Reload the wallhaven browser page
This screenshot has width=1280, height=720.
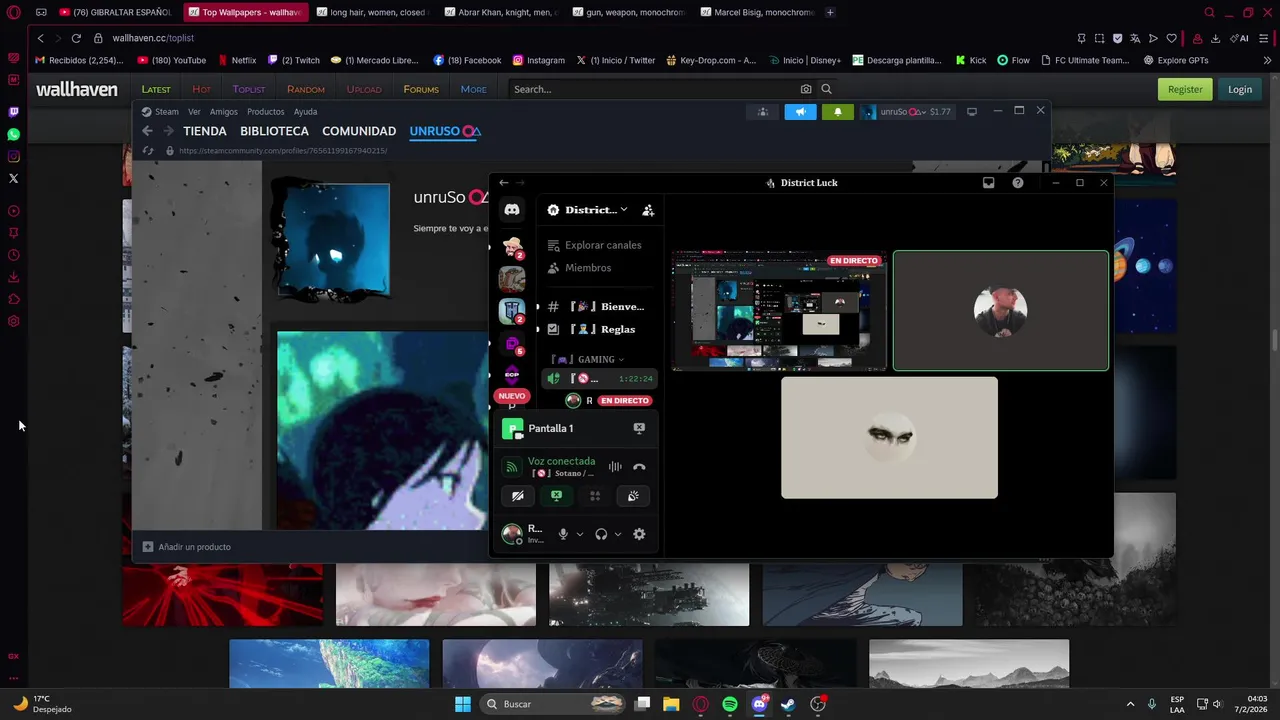point(76,38)
